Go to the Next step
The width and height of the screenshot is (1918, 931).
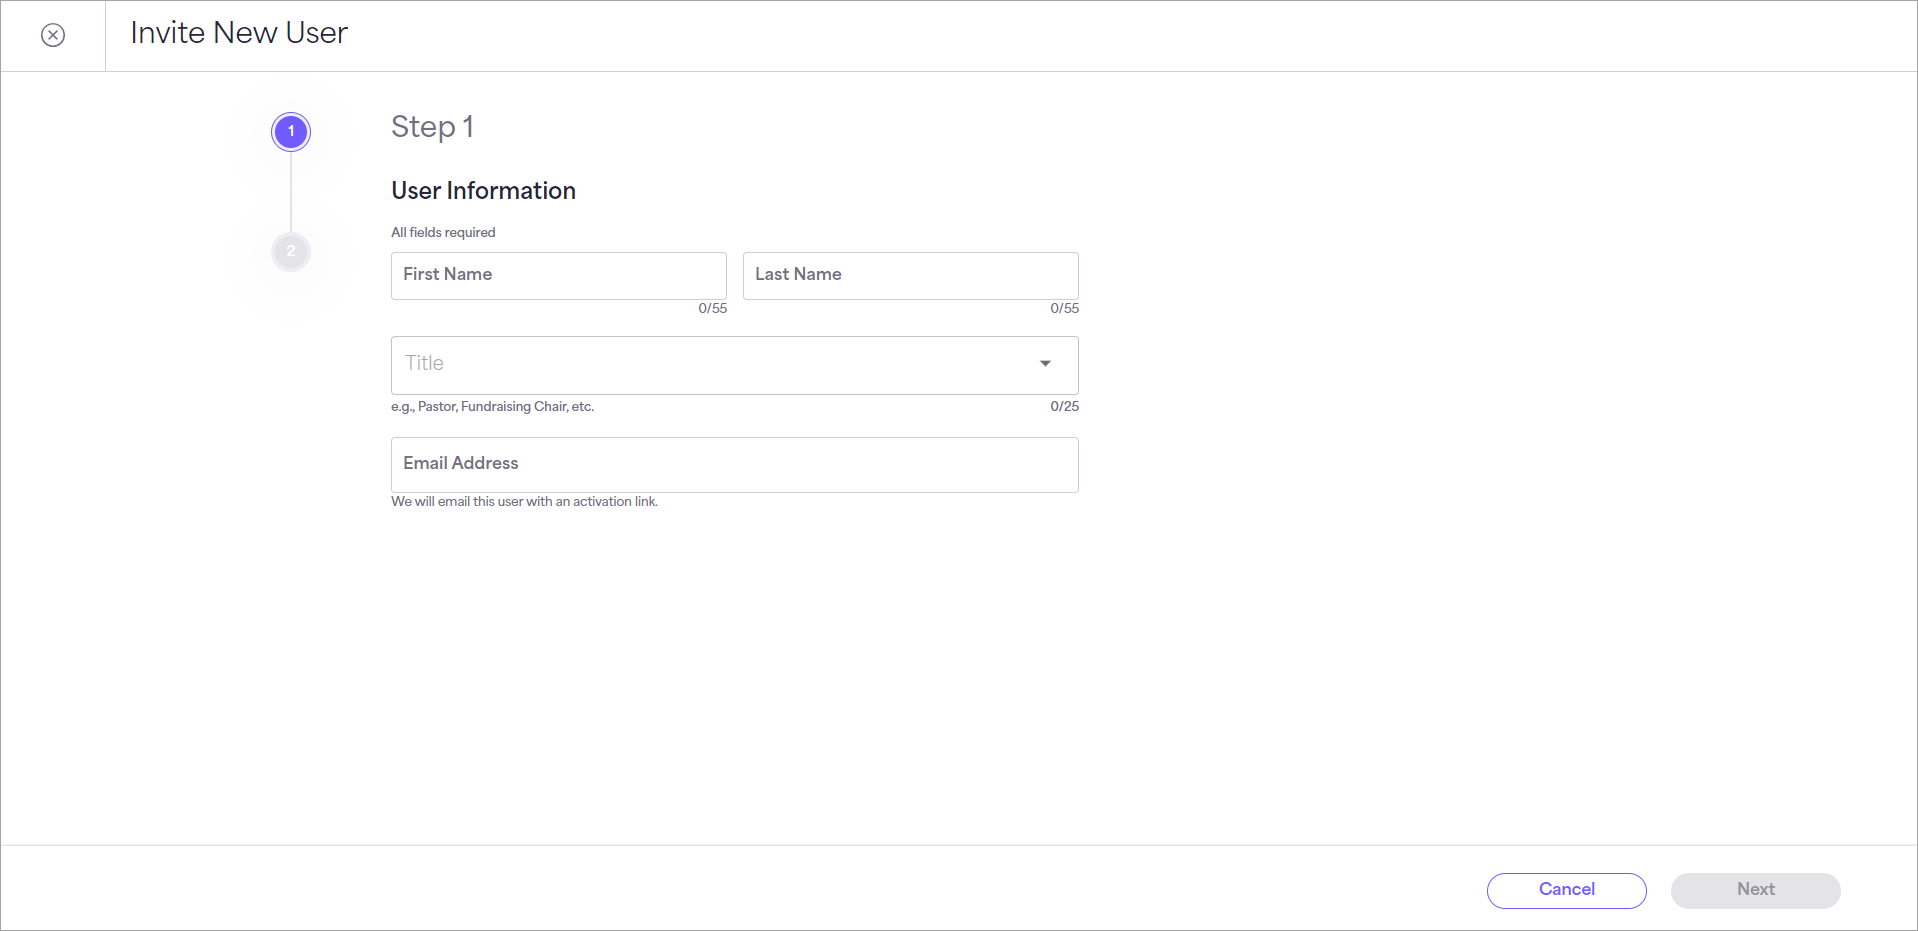[1756, 890]
